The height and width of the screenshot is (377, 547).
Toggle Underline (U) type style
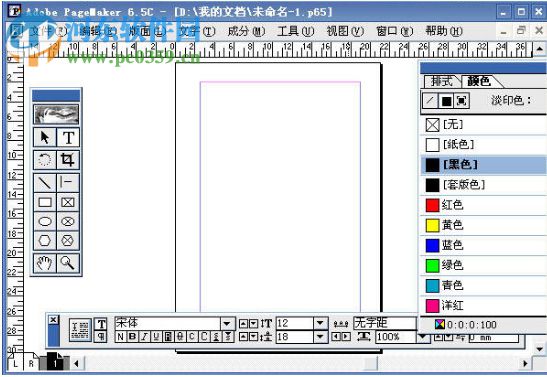pos(156,337)
